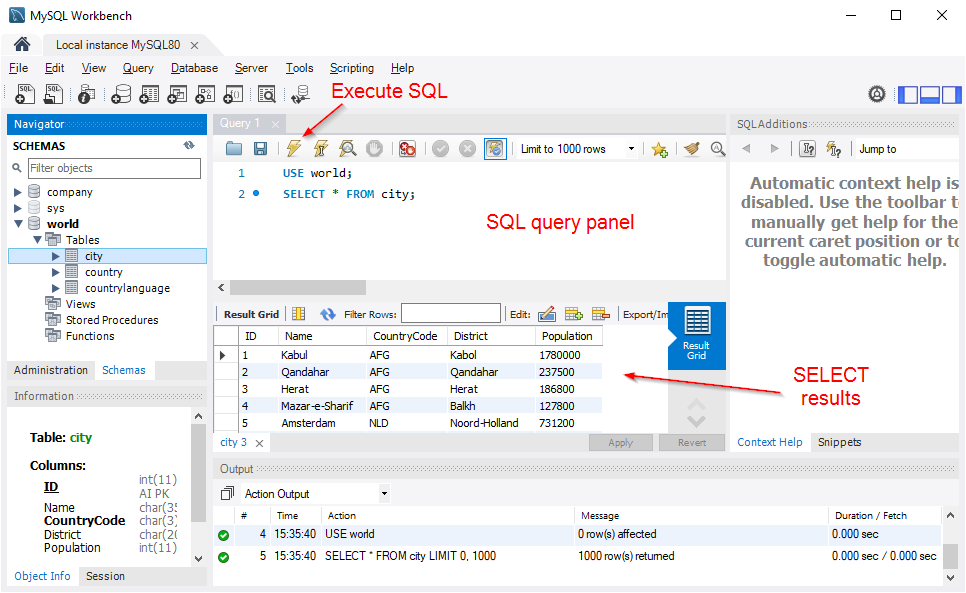Refresh result grid data icon
Screen dimensions: 966x593
coord(328,314)
